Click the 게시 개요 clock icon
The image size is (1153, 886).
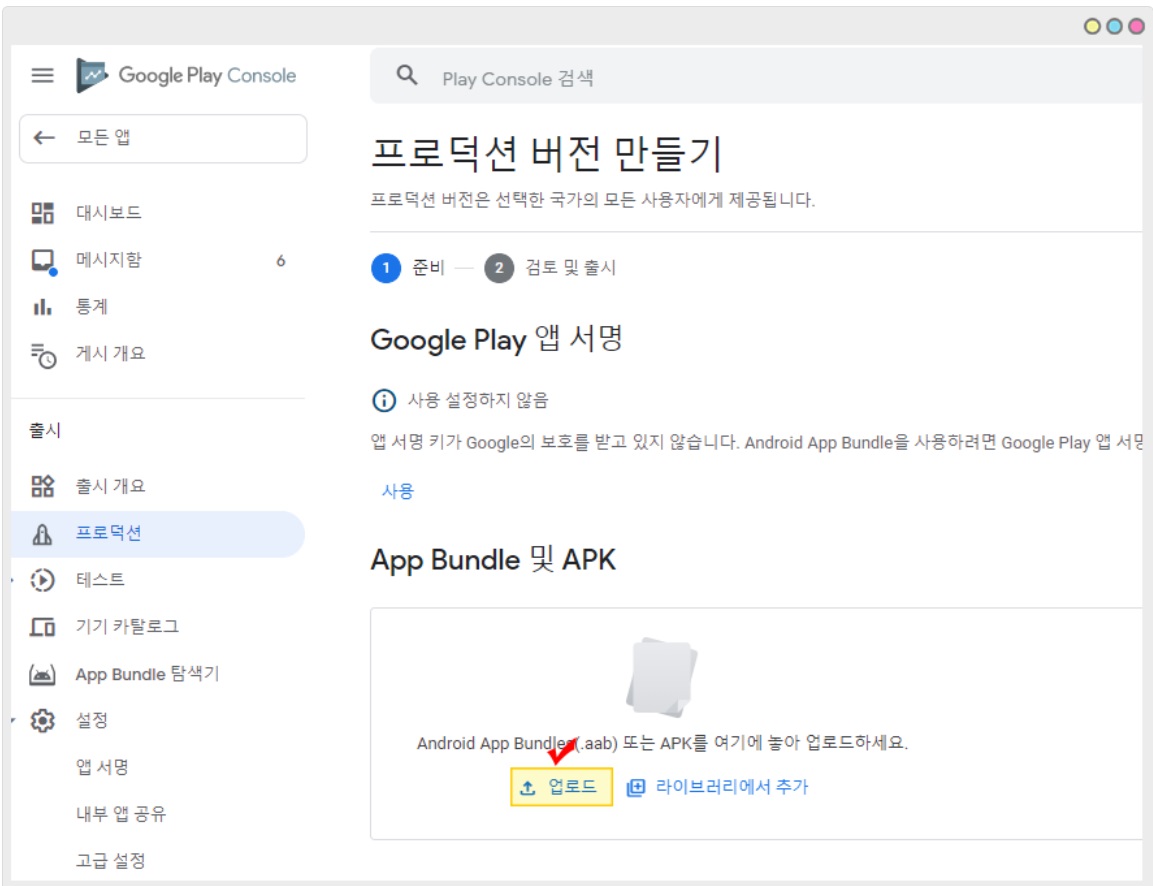(x=43, y=355)
